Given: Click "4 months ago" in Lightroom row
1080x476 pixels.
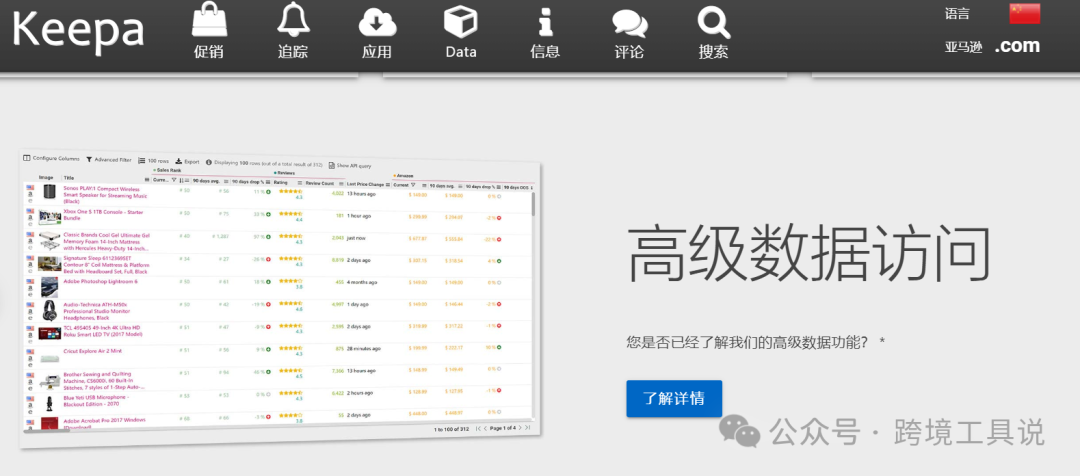Looking at the screenshot, I should (362, 282).
